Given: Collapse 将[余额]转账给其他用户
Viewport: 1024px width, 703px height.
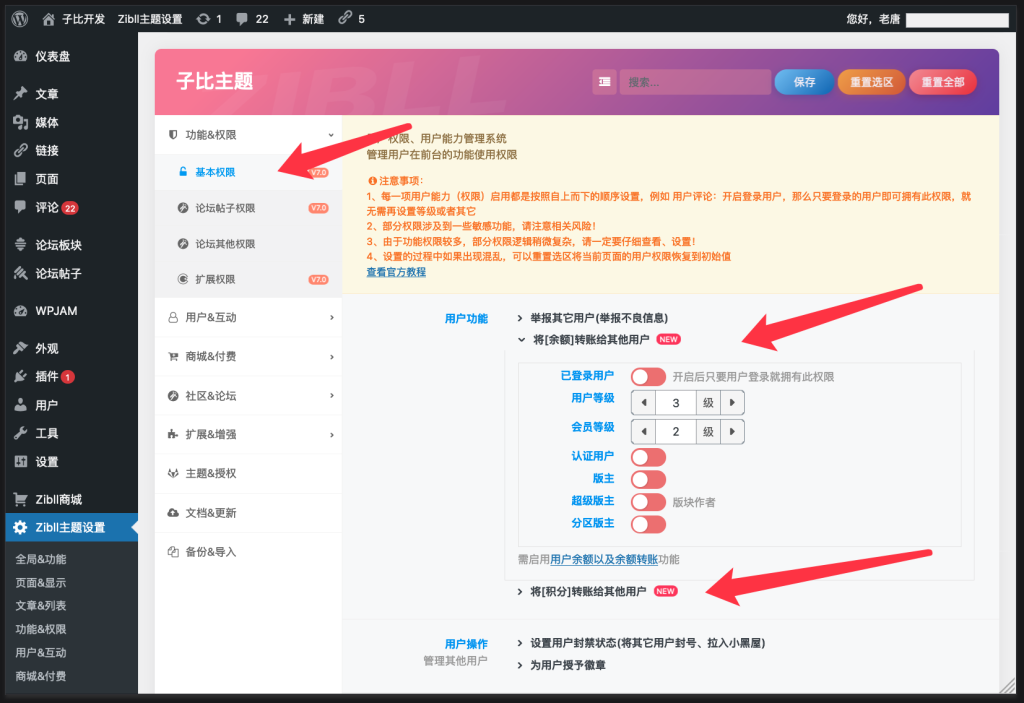Looking at the screenshot, I should point(599,339).
